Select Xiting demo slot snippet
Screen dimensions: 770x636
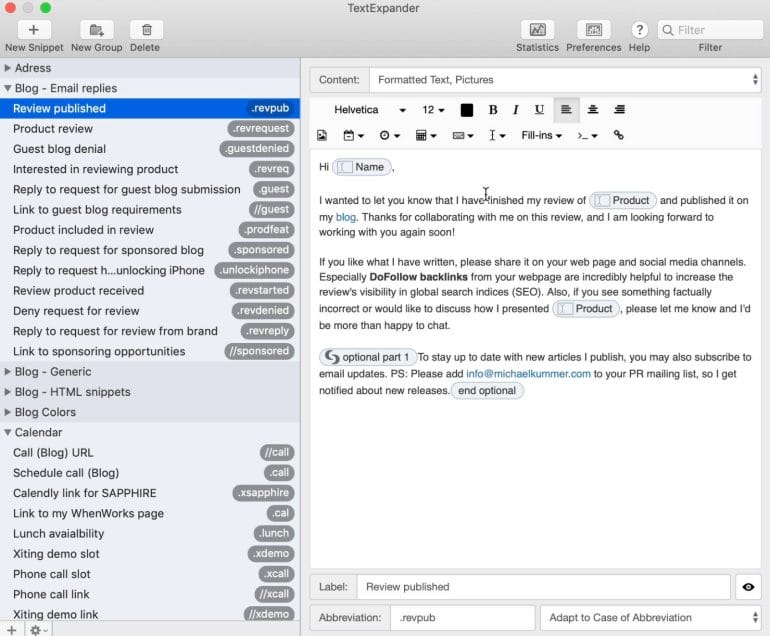click(x=150, y=553)
